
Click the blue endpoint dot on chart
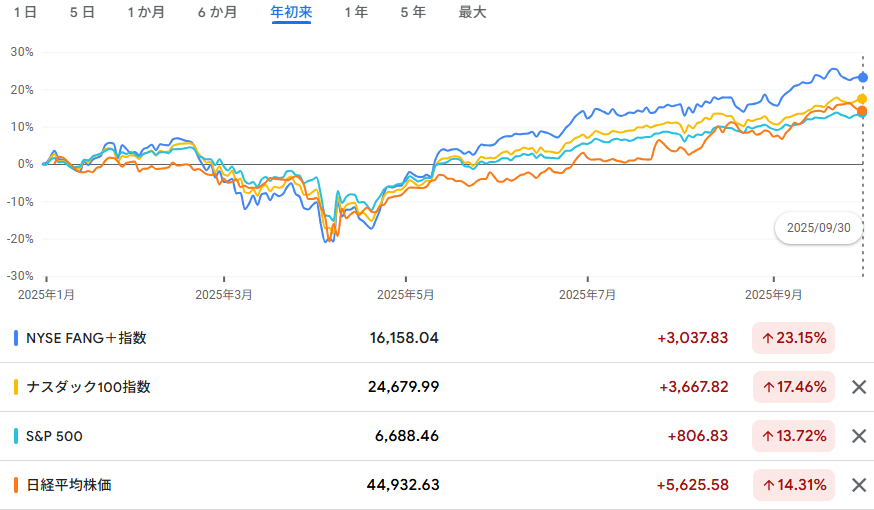pyautogui.click(x=863, y=77)
